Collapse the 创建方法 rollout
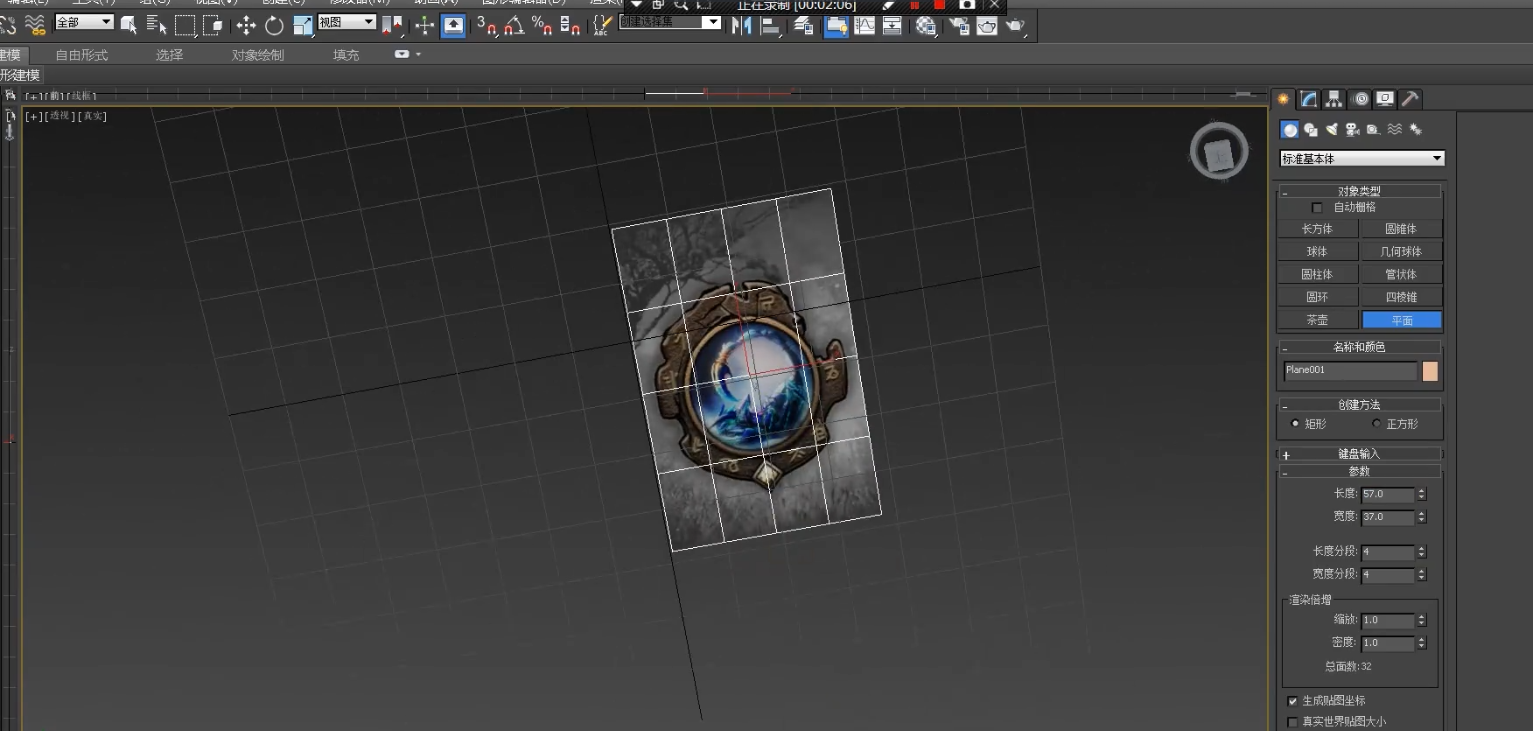The image size is (1533, 731). 1360,405
